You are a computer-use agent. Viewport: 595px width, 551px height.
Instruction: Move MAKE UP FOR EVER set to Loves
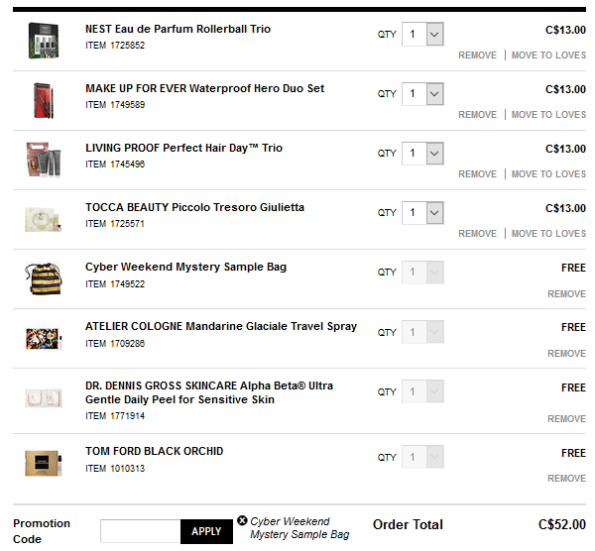pyautogui.click(x=549, y=115)
